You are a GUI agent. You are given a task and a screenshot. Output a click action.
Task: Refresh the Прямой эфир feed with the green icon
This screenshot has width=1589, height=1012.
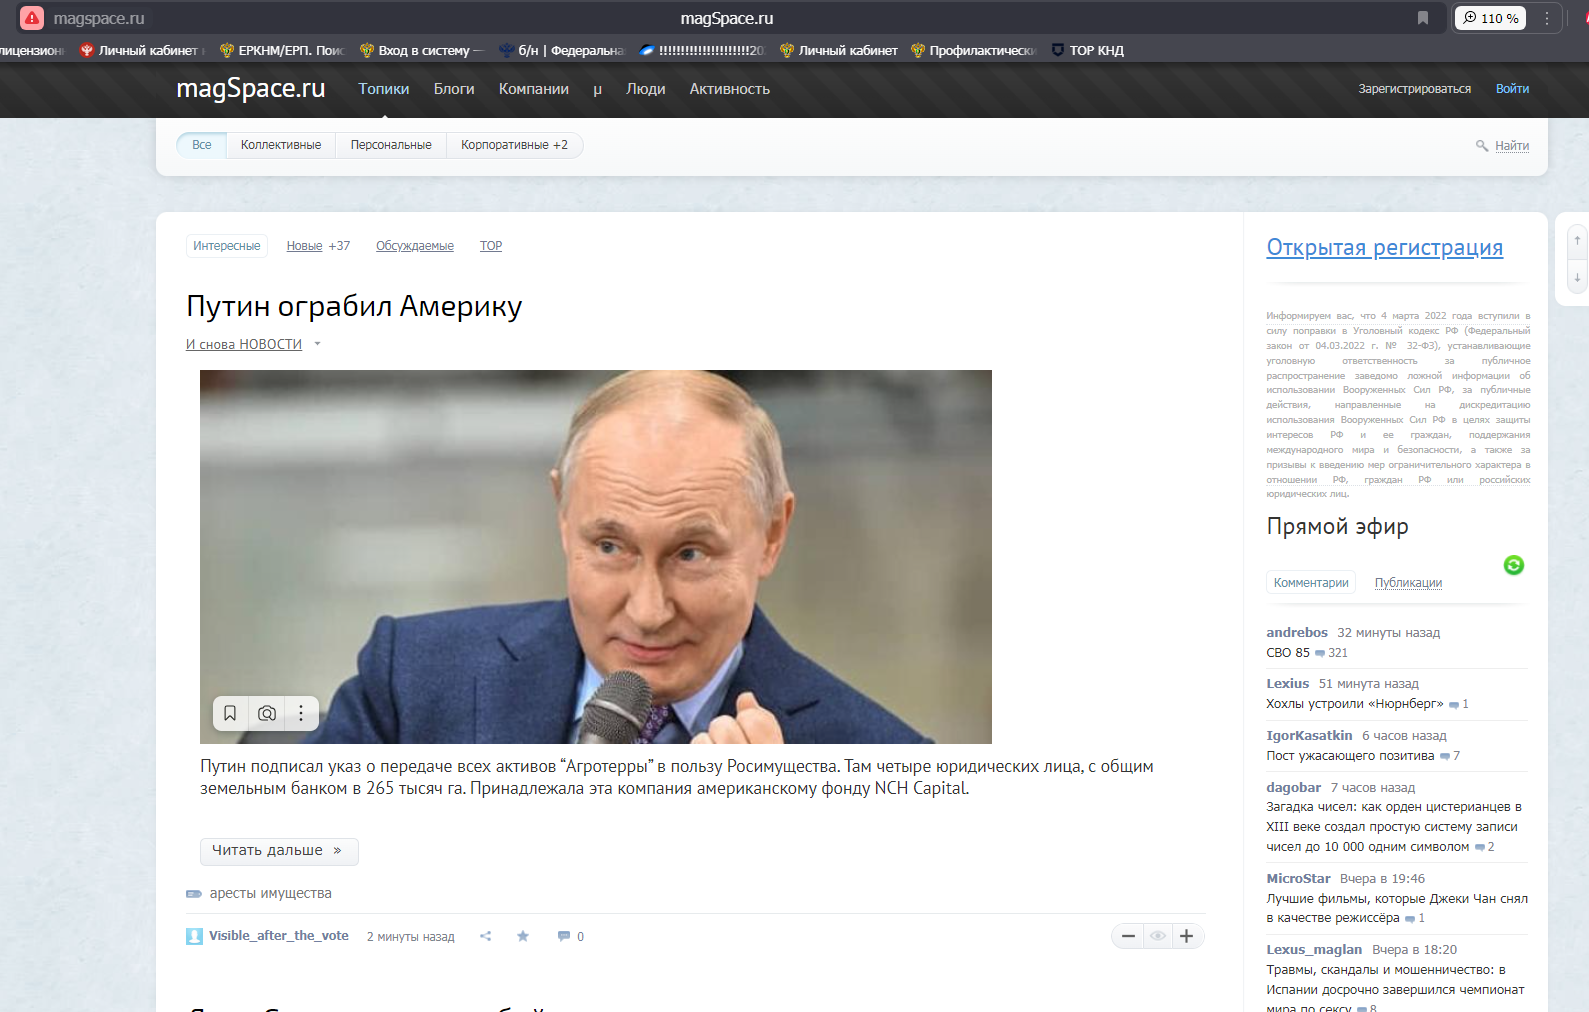[1513, 565]
